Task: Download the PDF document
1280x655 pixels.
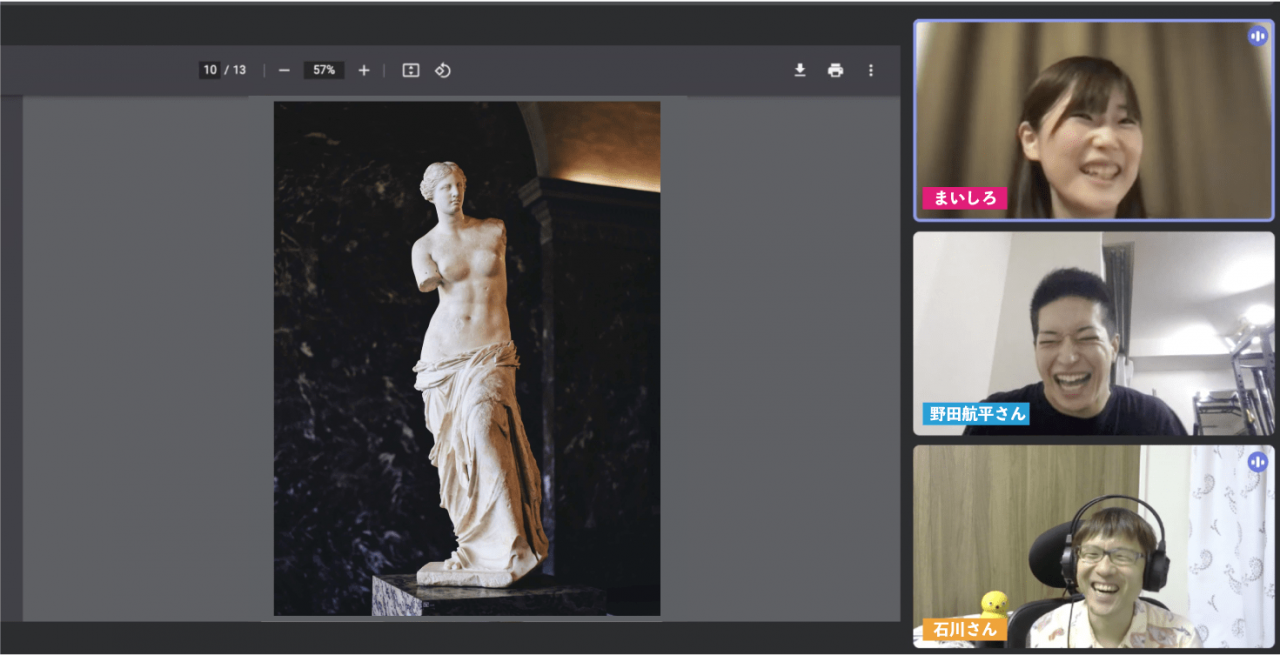Action: click(800, 70)
